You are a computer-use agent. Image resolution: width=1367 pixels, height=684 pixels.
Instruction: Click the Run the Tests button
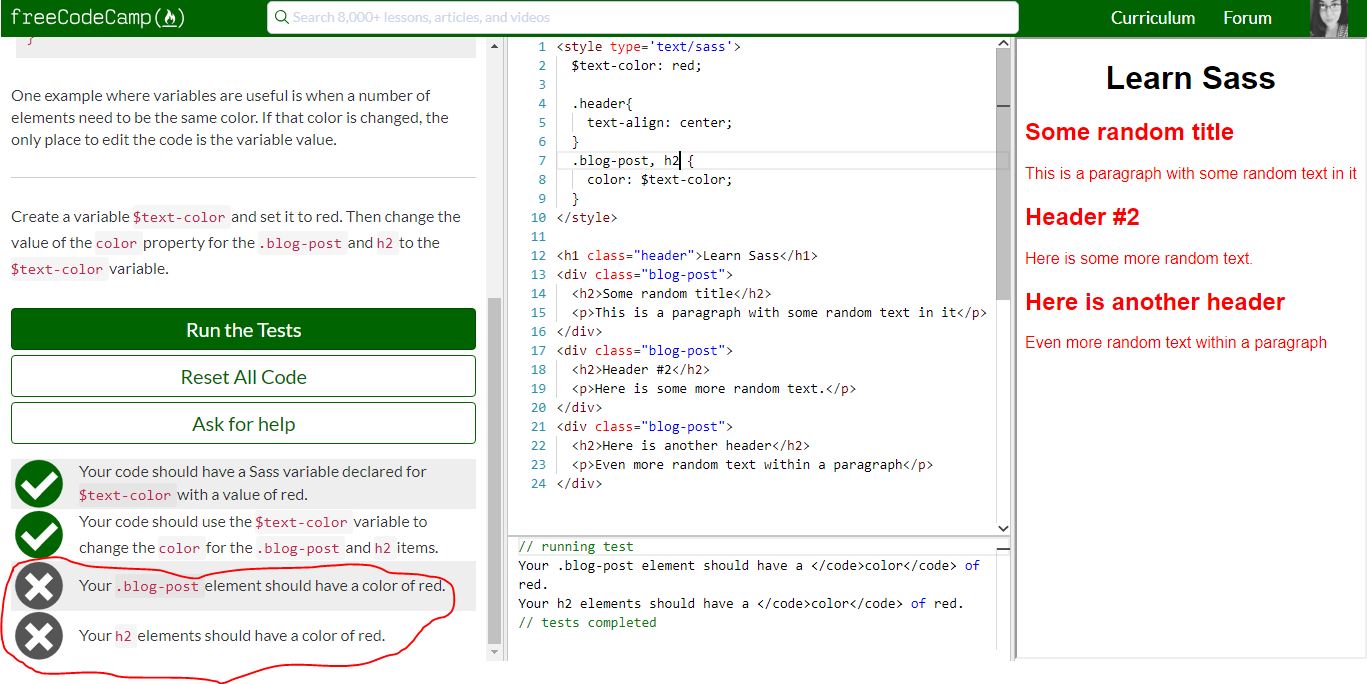[243, 329]
